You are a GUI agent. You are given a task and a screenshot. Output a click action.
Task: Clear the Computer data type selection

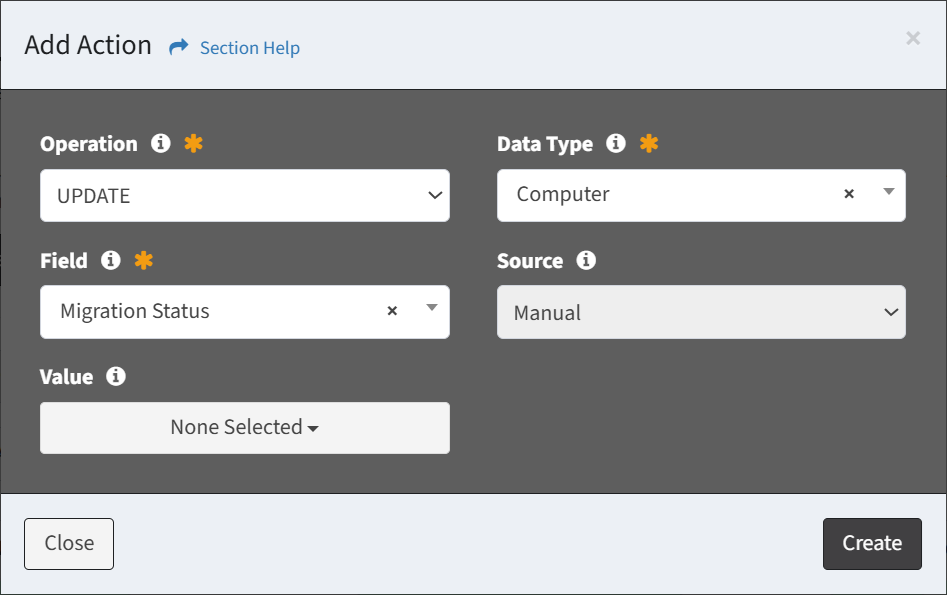pyautogui.click(x=849, y=194)
